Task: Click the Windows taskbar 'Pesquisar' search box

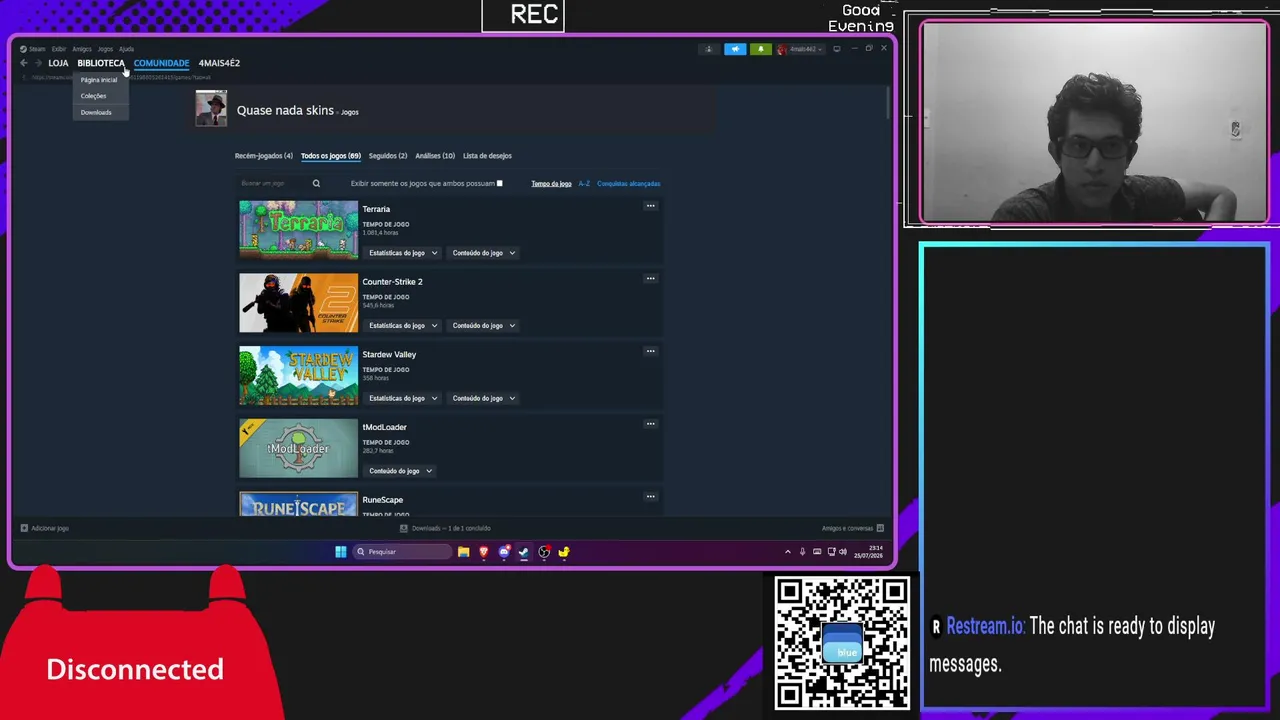Action: 402,552
